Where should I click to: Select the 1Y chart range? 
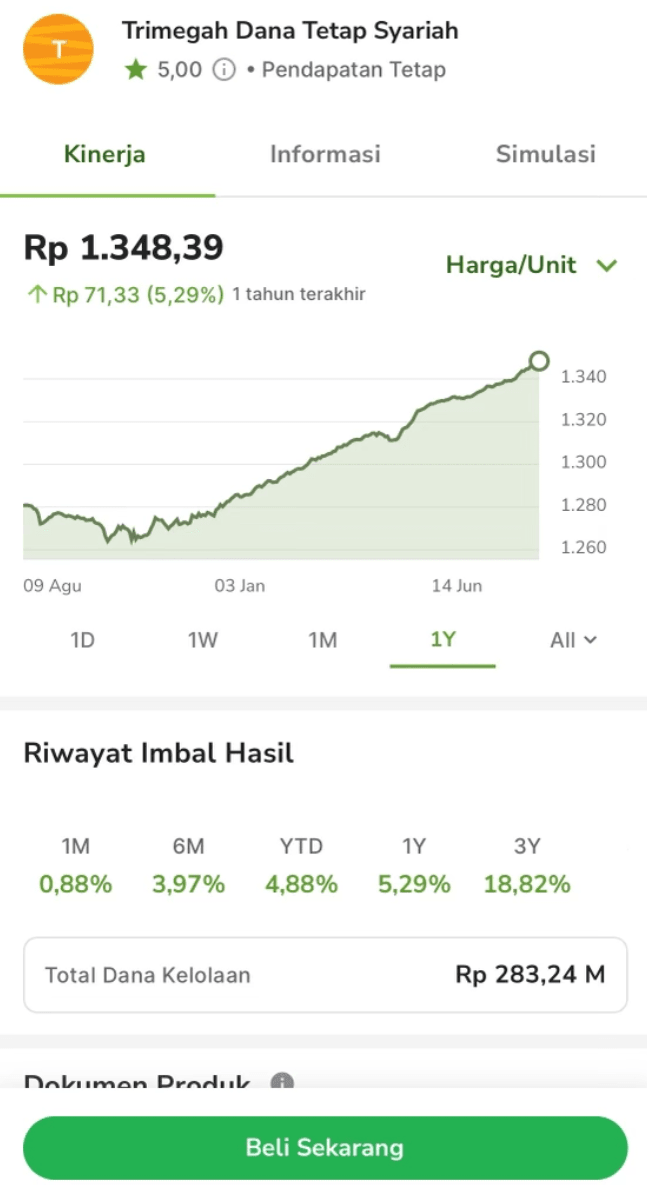pos(443,640)
